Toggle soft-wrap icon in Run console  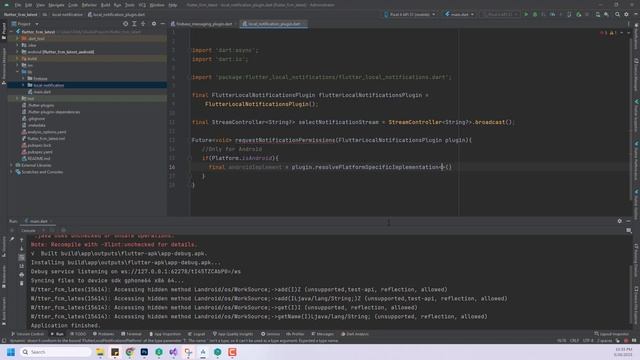(22, 257)
